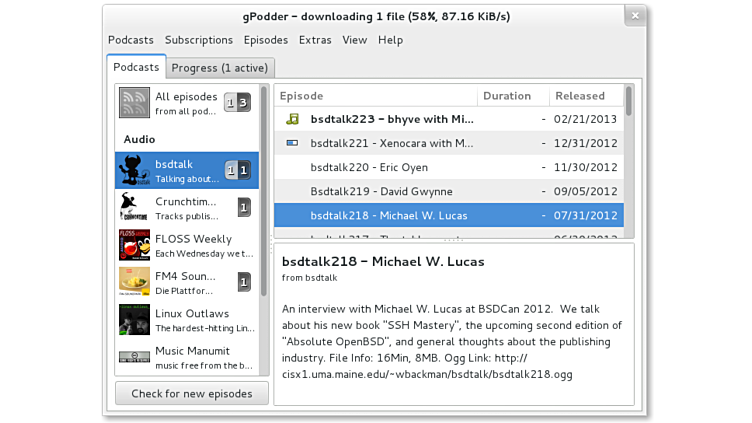Click the All episodes feed icon
752x423 pixels.
135,103
